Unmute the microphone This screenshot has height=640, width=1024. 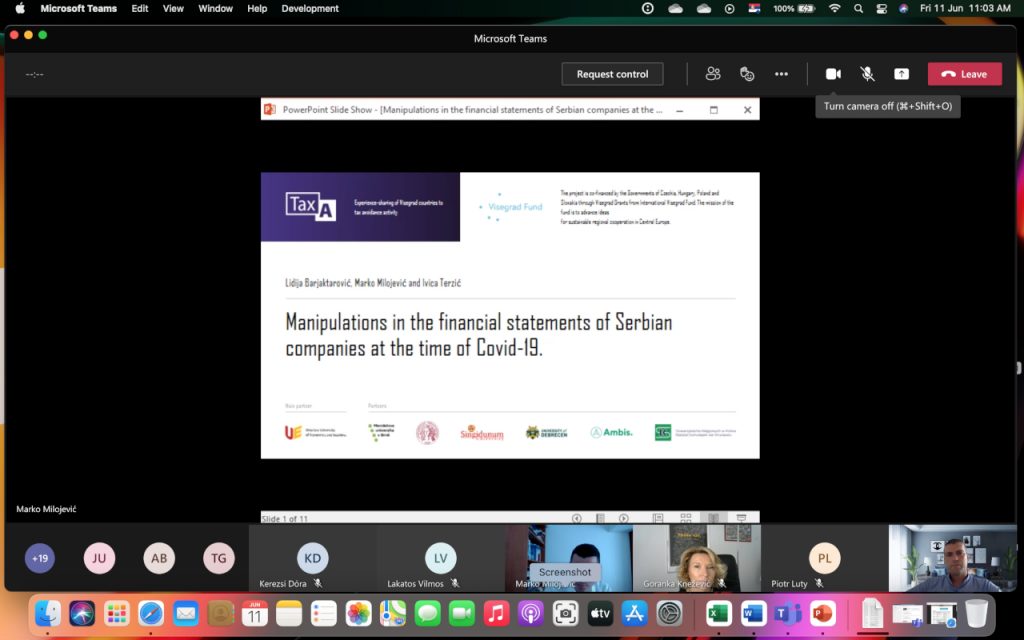pyautogui.click(x=867, y=74)
